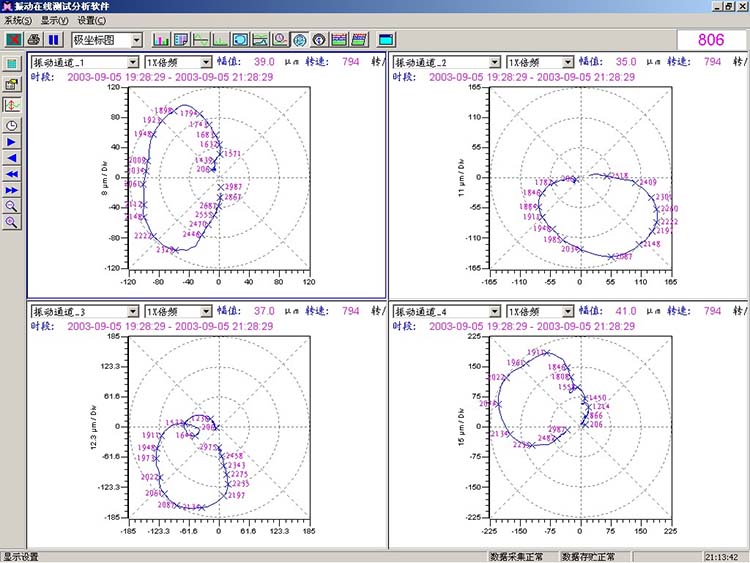The height and width of the screenshot is (563, 750).
Task: Click the blue play forward arrow
Action: 12,142
